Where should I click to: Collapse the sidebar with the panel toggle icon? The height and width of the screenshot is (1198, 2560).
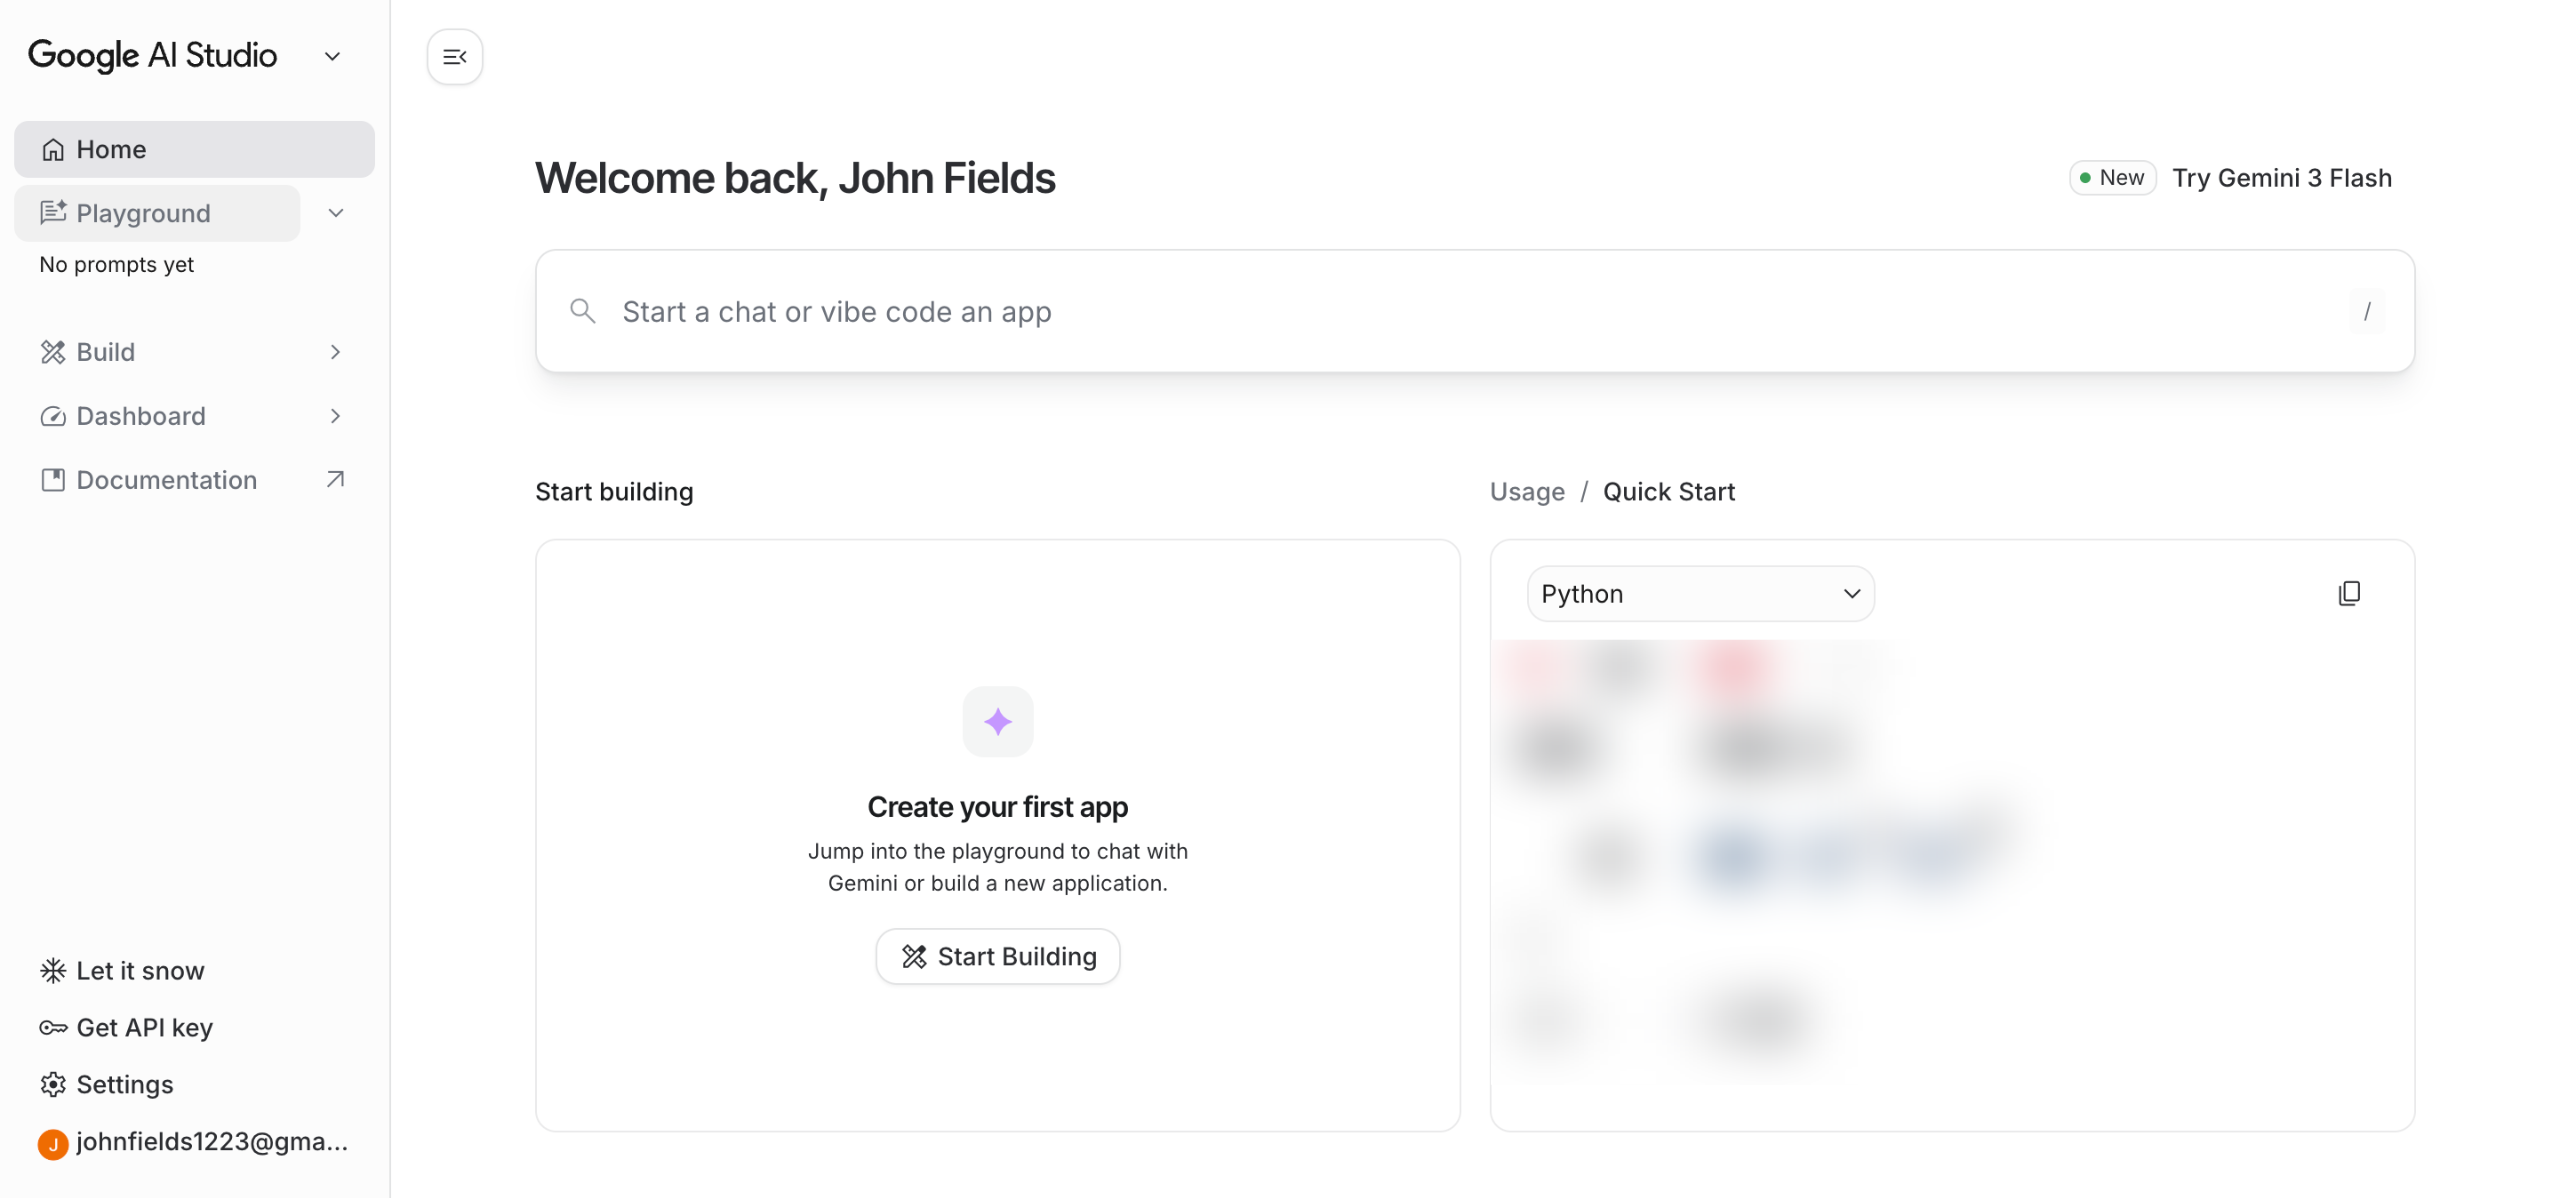click(x=454, y=57)
